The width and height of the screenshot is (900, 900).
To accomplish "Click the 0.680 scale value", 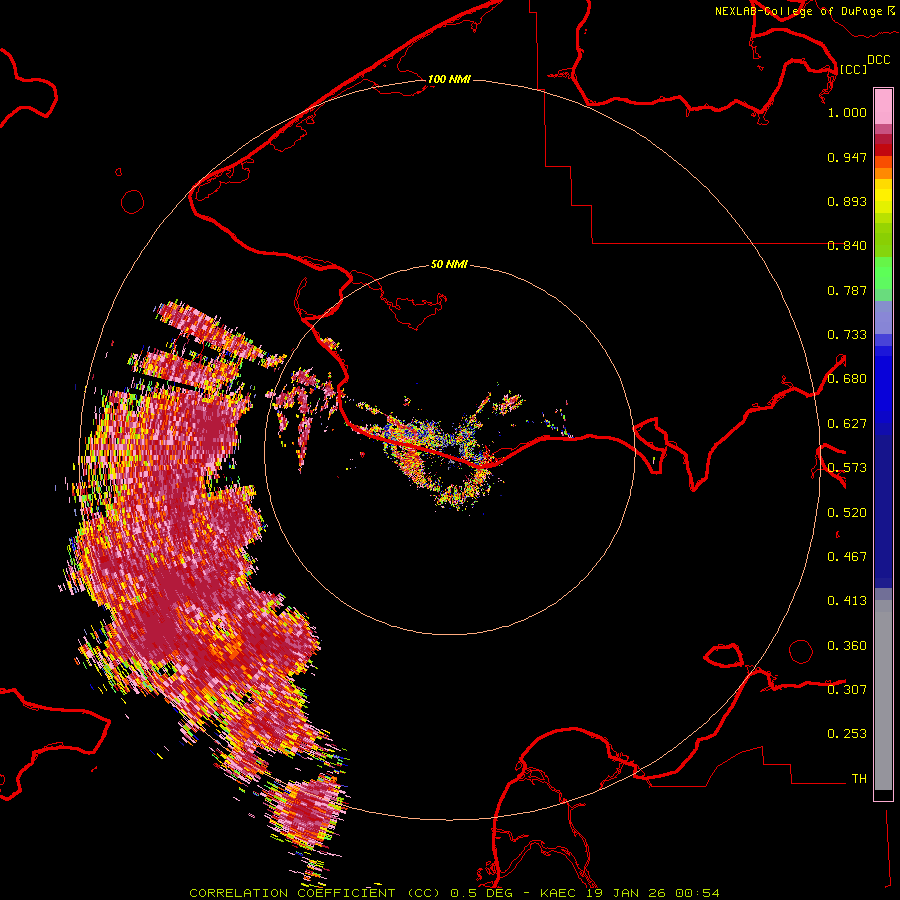I will pos(847,379).
